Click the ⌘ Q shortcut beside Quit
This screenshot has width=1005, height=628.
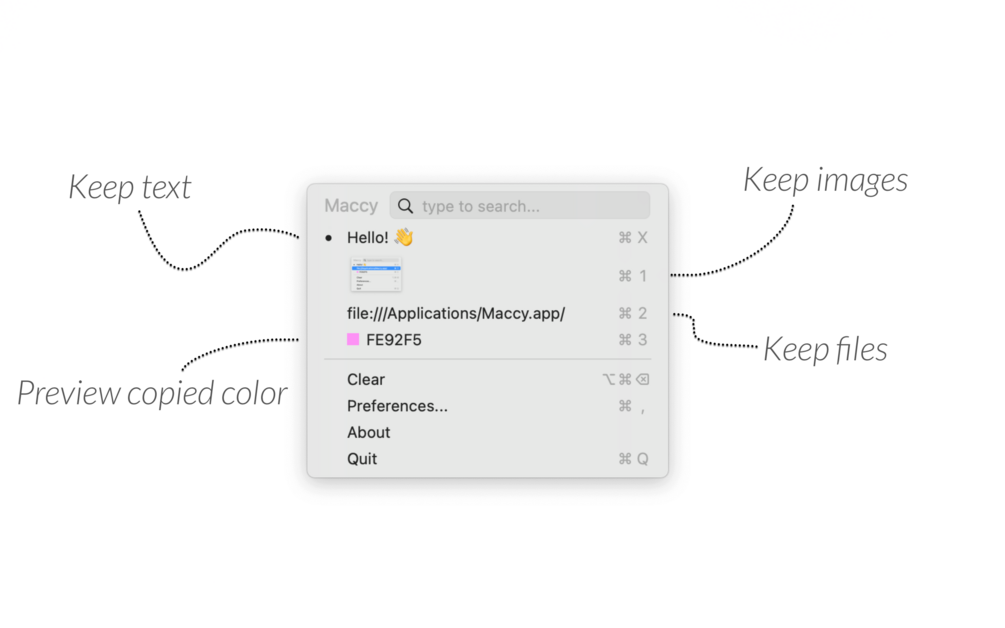633,459
